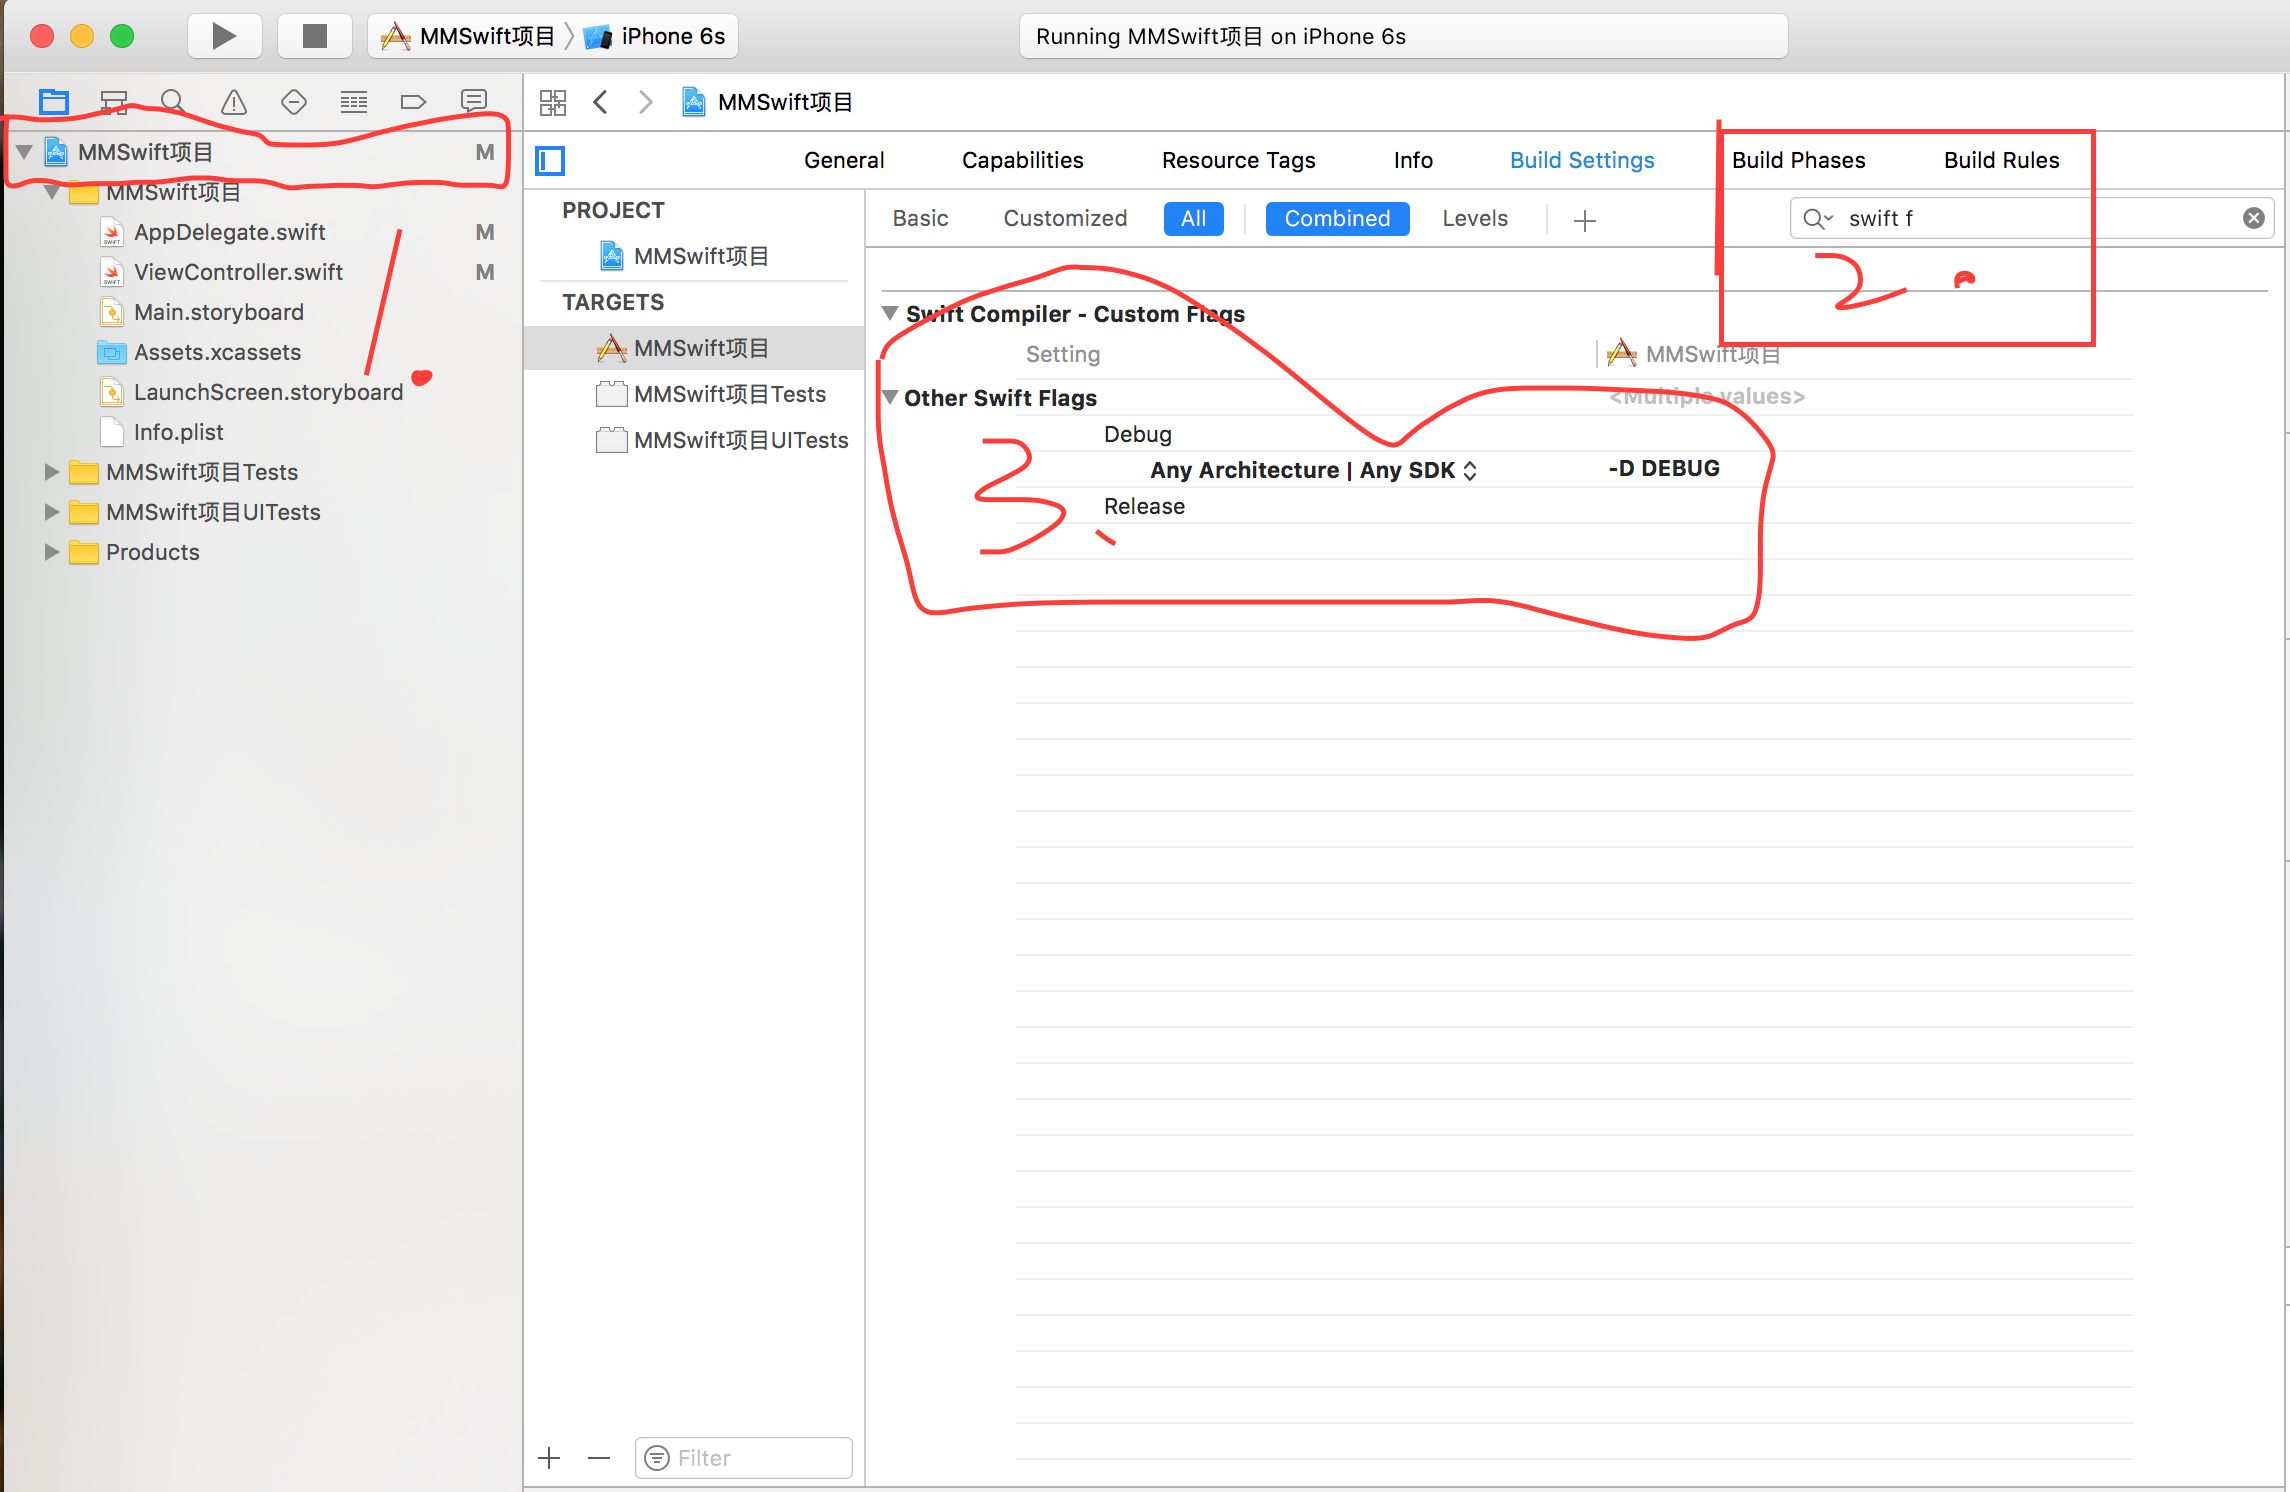Collapse Swift Compiler - Custom Flags section
Image resolution: width=2290 pixels, height=1492 pixels.
tap(889, 313)
